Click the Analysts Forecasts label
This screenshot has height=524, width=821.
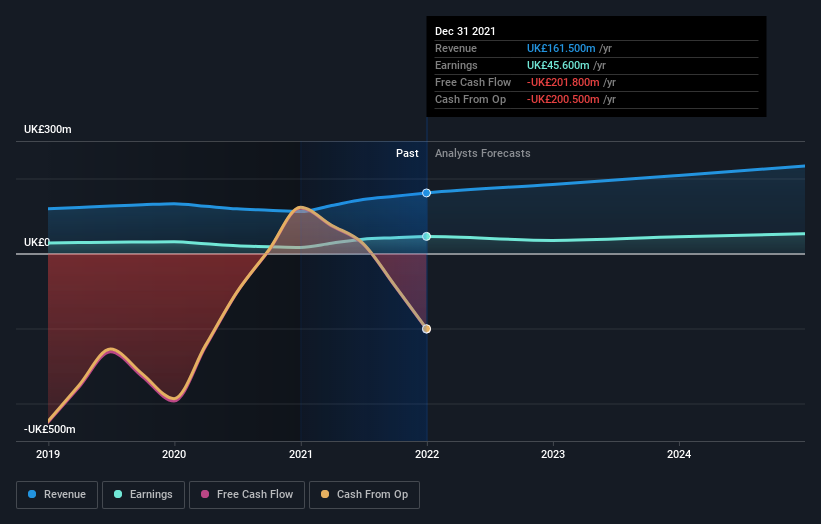483,153
